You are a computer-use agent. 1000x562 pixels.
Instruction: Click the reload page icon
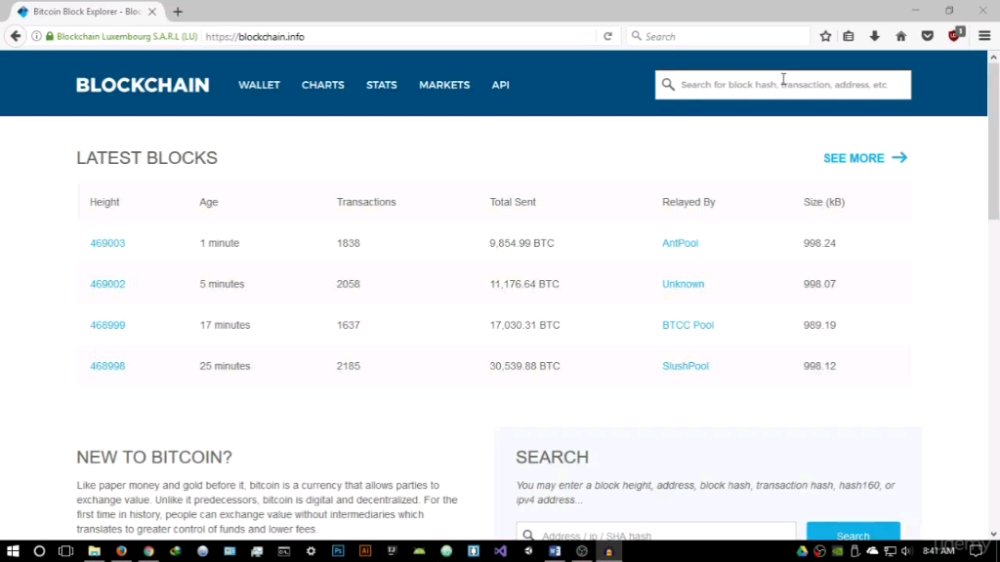(x=608, y=36)
